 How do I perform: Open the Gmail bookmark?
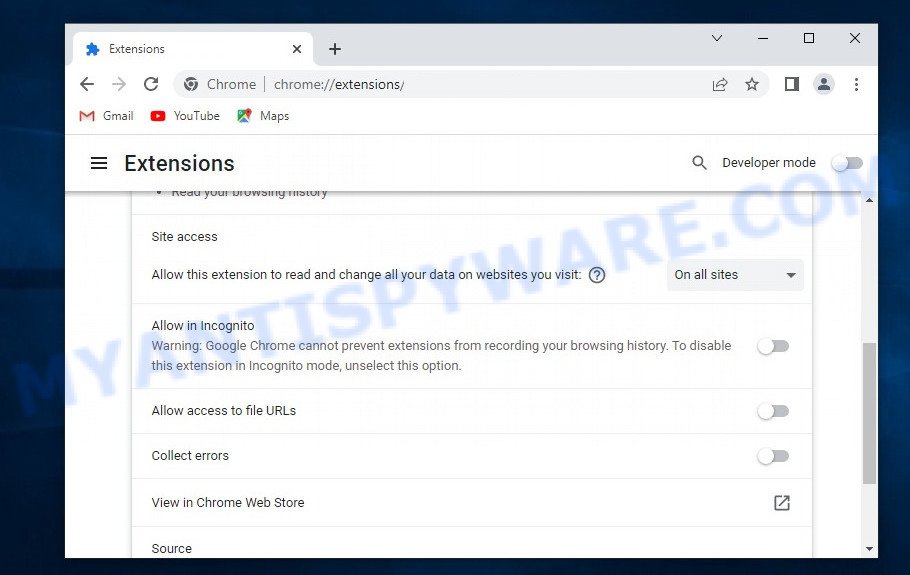(x=106, y=116)
